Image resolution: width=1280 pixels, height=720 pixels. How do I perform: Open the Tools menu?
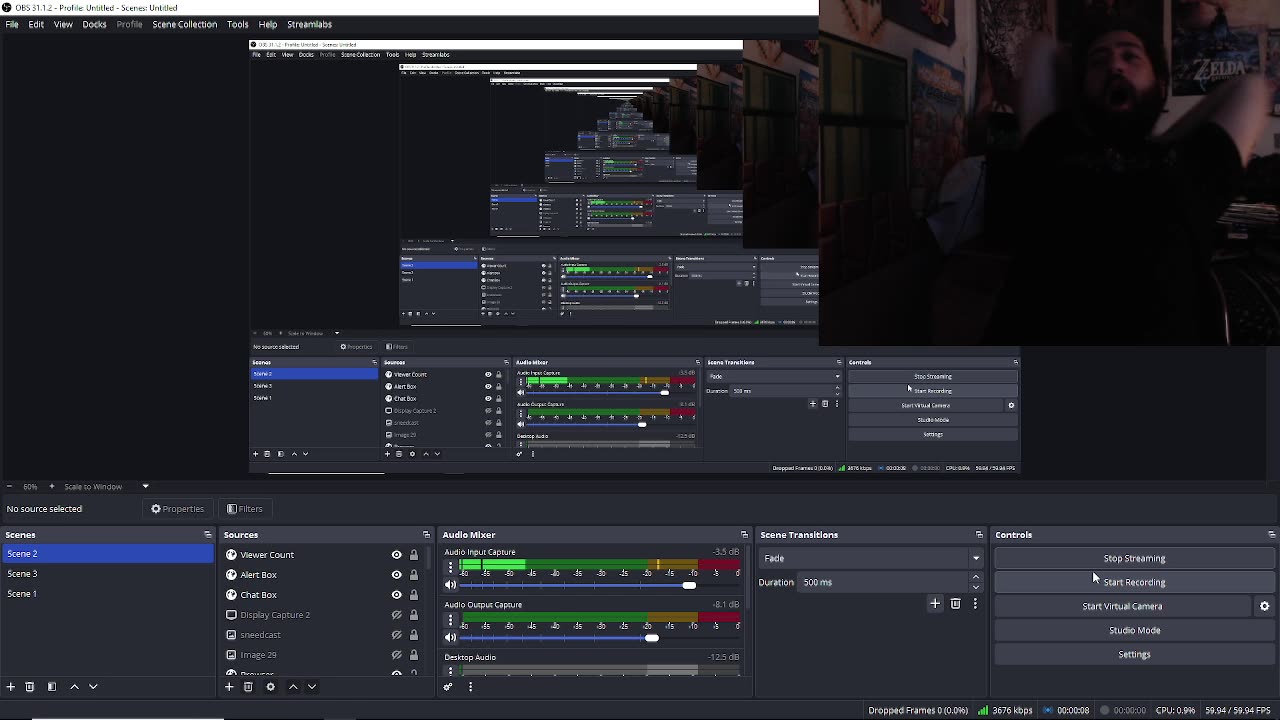coord(237,24)
